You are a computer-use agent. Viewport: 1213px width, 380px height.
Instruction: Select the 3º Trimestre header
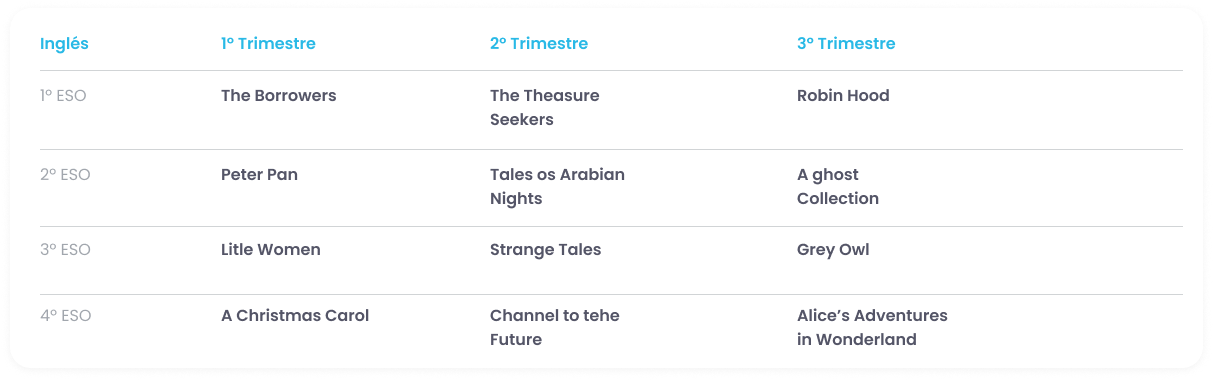coord(846,44)
